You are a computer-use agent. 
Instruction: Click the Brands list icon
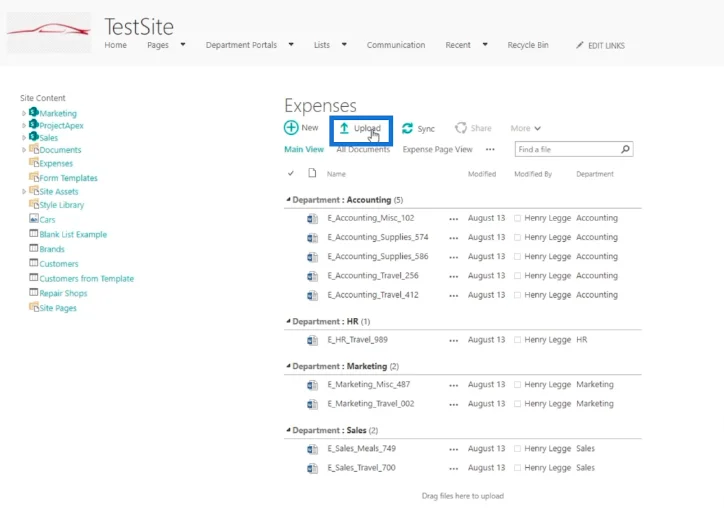tap(34, 248)
